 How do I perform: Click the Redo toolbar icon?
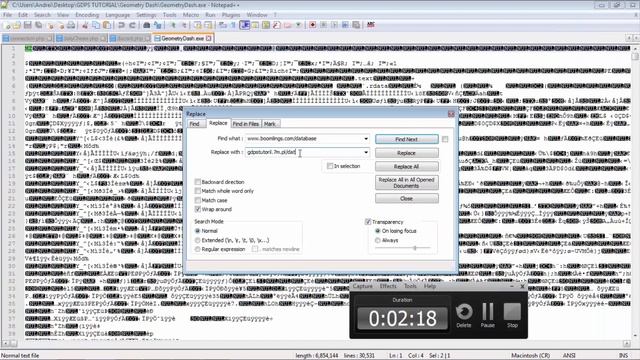132,25
